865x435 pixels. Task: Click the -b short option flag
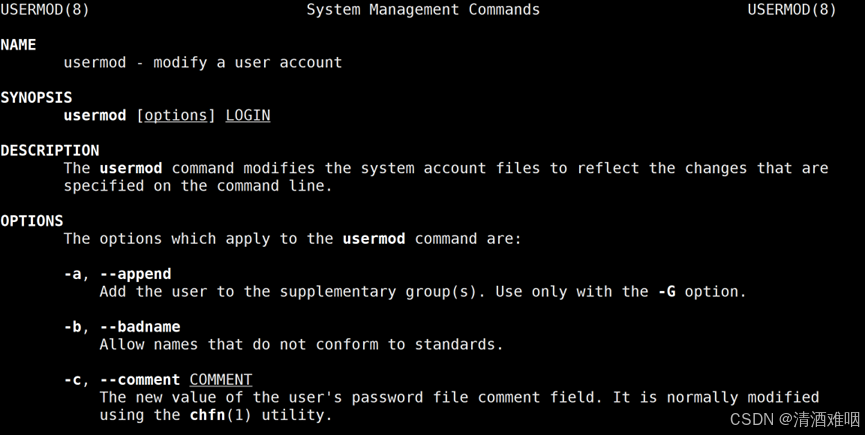(72, 327)
